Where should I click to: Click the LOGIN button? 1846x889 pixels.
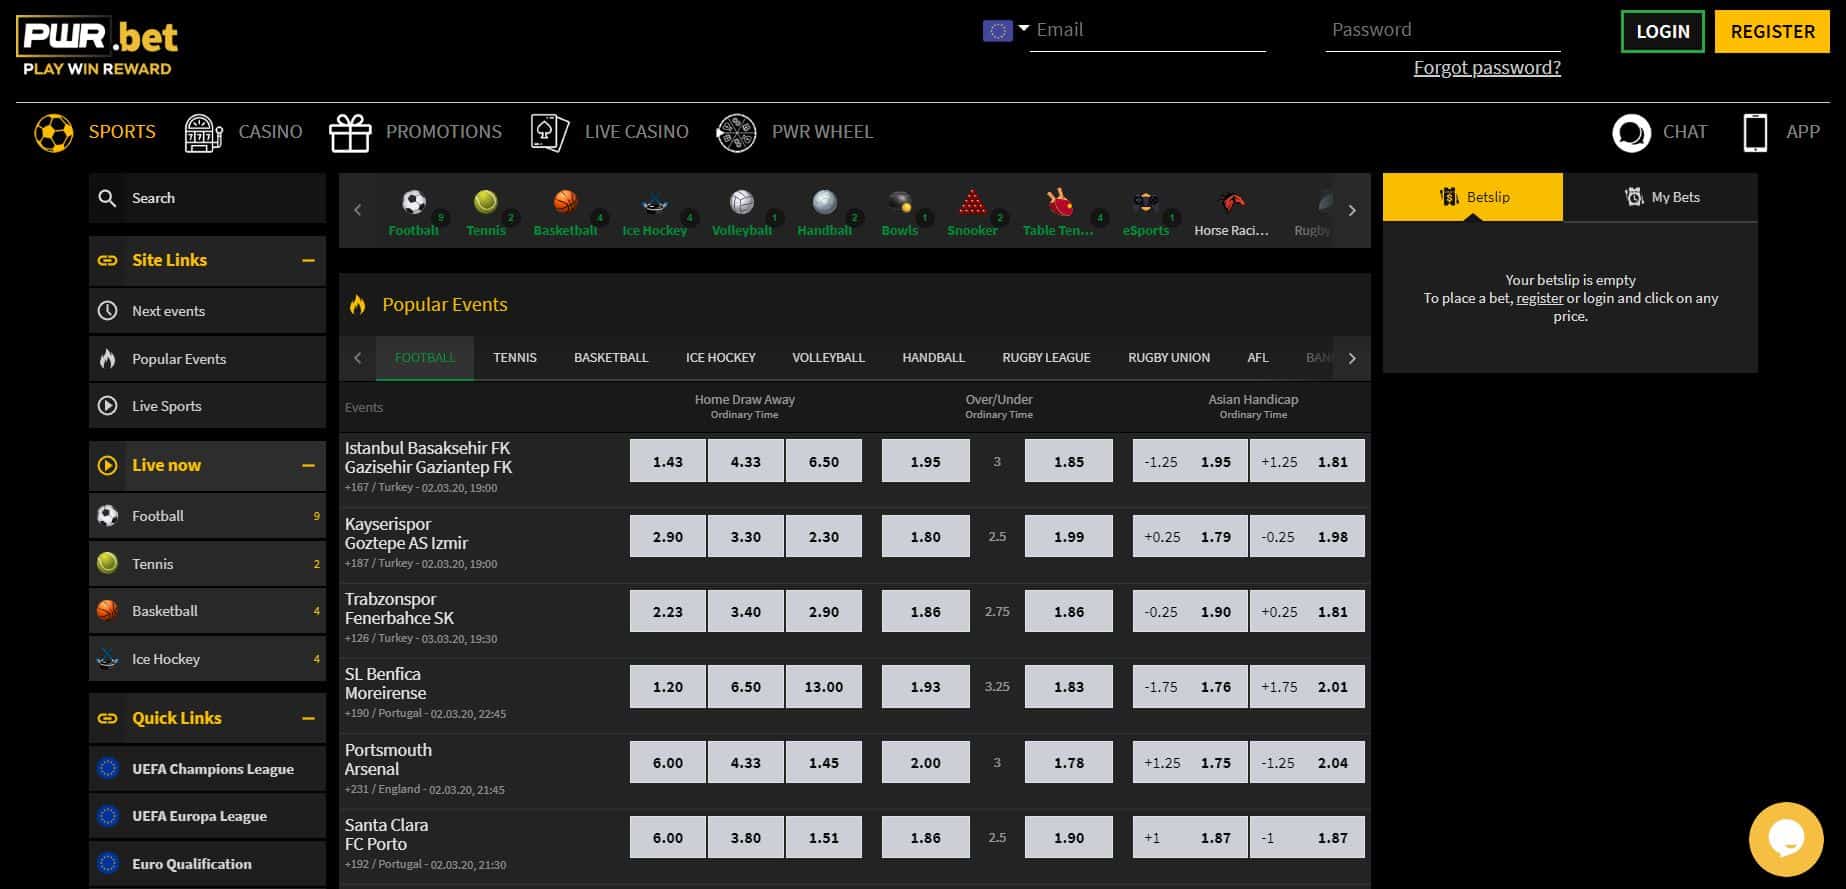1663,31
